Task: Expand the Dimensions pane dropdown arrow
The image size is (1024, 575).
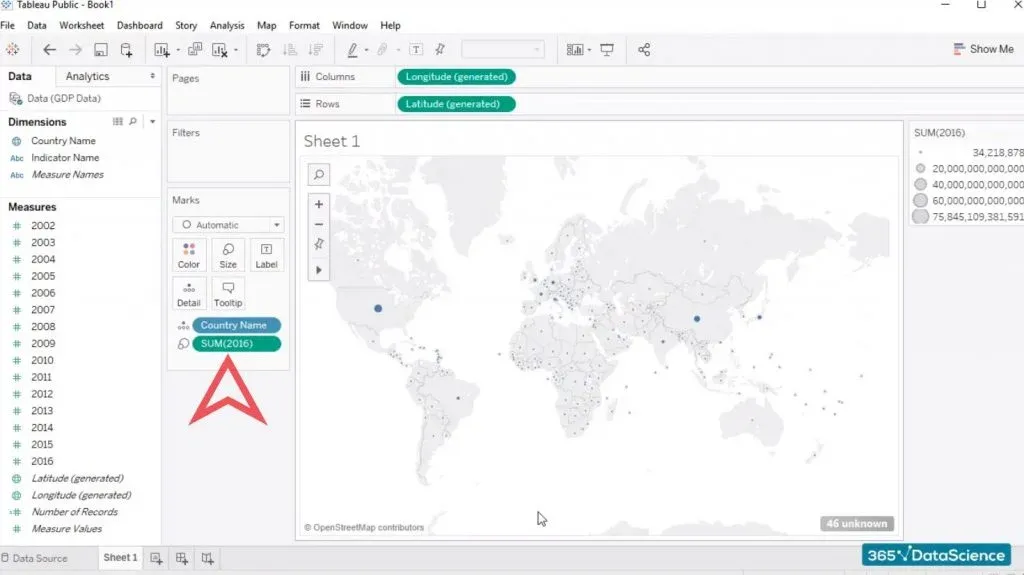Action: 152,122
